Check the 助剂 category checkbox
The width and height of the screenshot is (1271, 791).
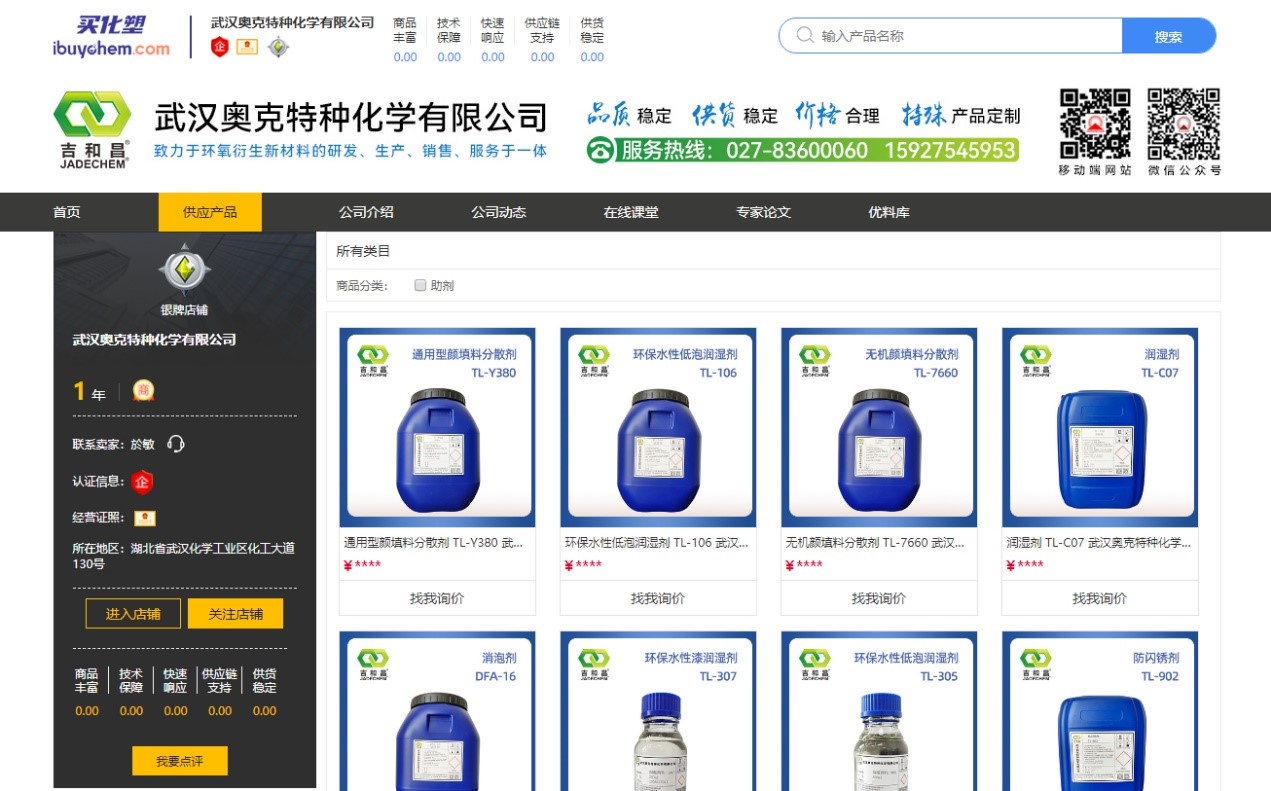coord(420,285)
